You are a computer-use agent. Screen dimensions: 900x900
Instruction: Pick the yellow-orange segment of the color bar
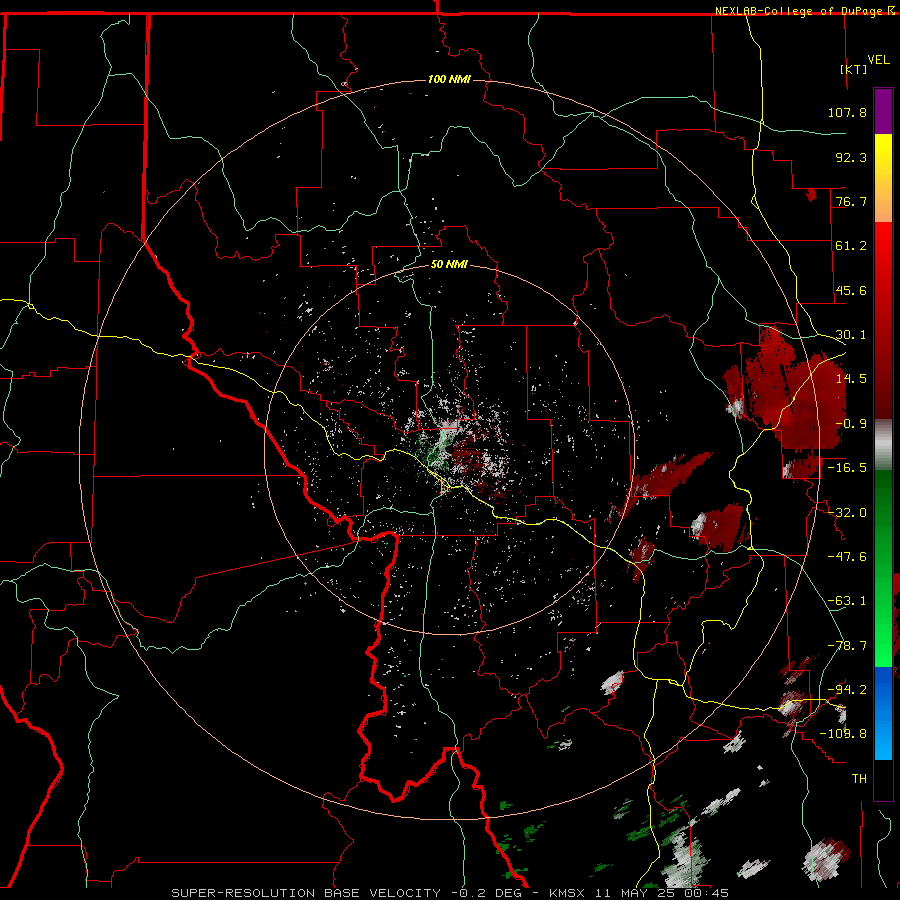[x=883, y=178]
